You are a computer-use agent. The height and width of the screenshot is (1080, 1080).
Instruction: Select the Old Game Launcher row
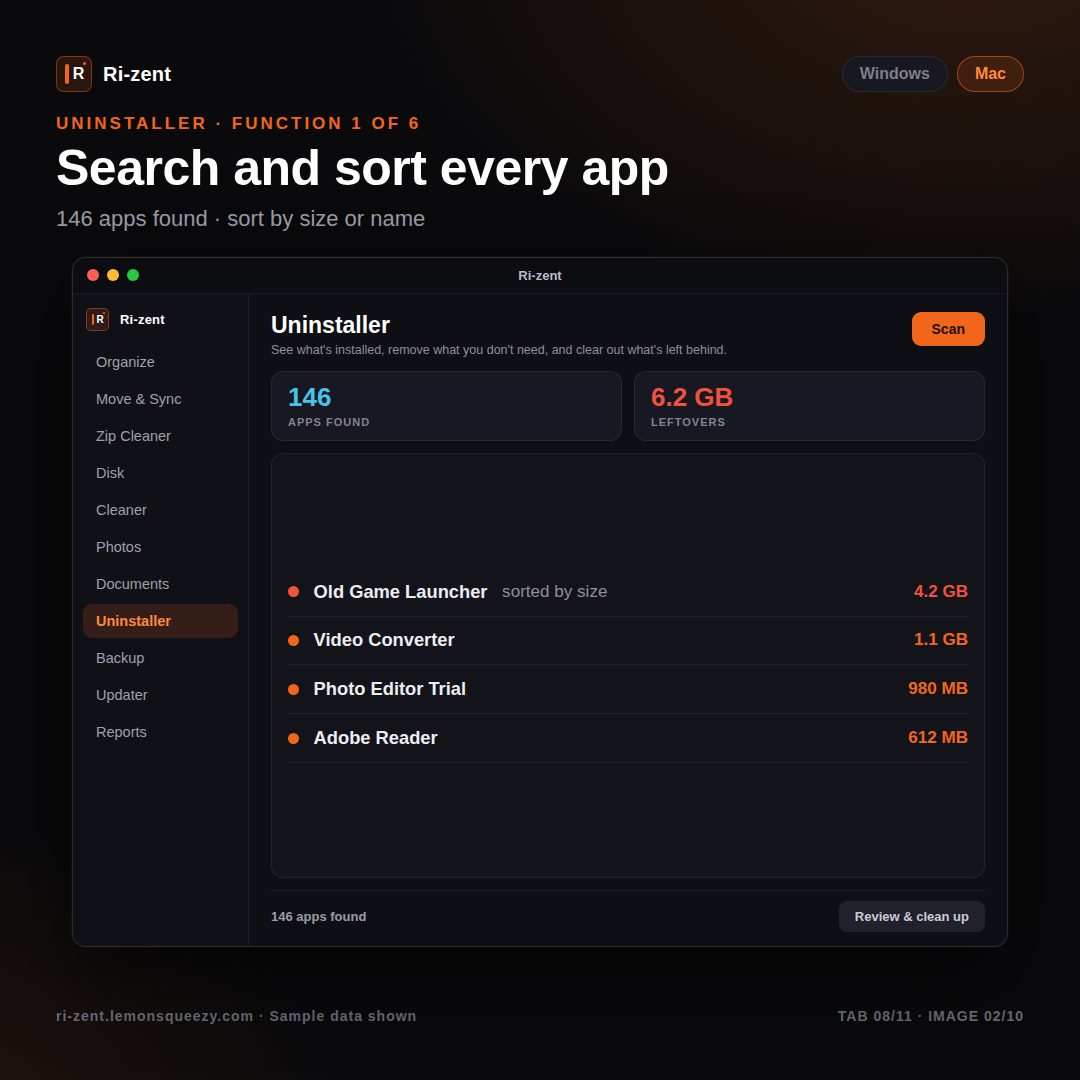627,592
